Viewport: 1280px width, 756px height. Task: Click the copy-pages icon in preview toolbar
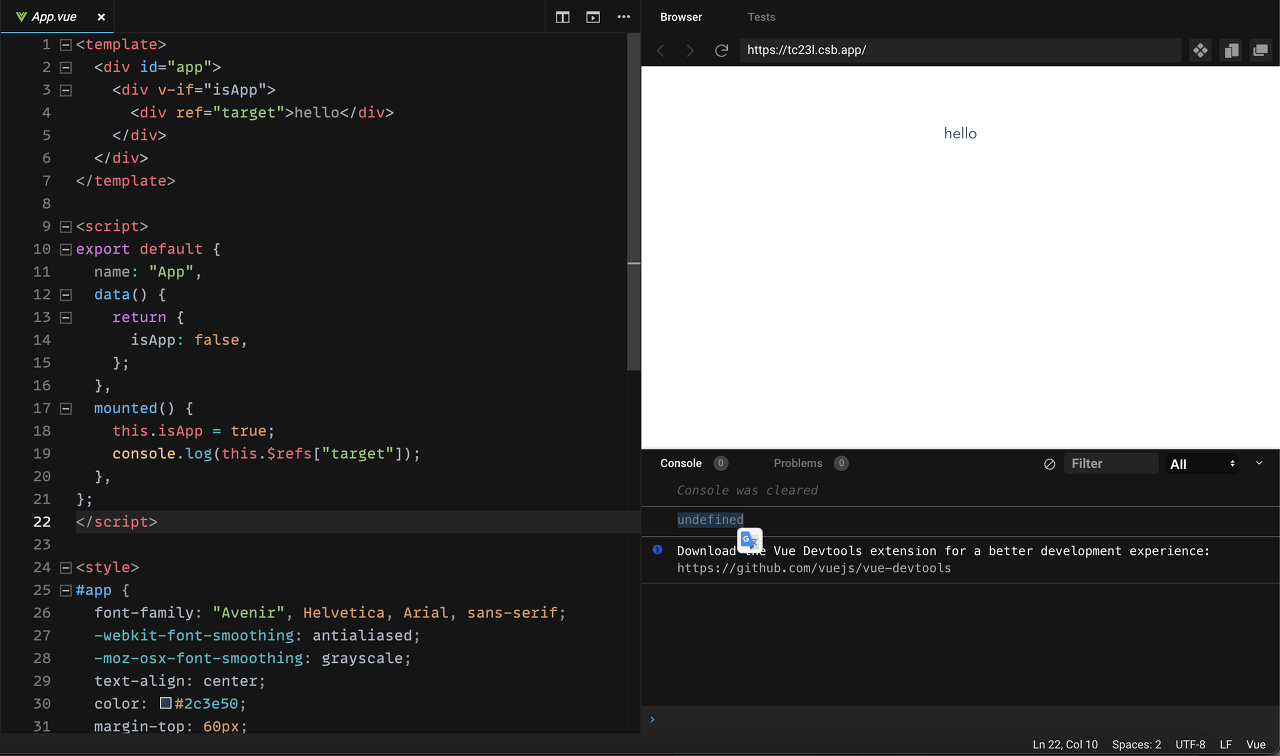coord(1231,50)
